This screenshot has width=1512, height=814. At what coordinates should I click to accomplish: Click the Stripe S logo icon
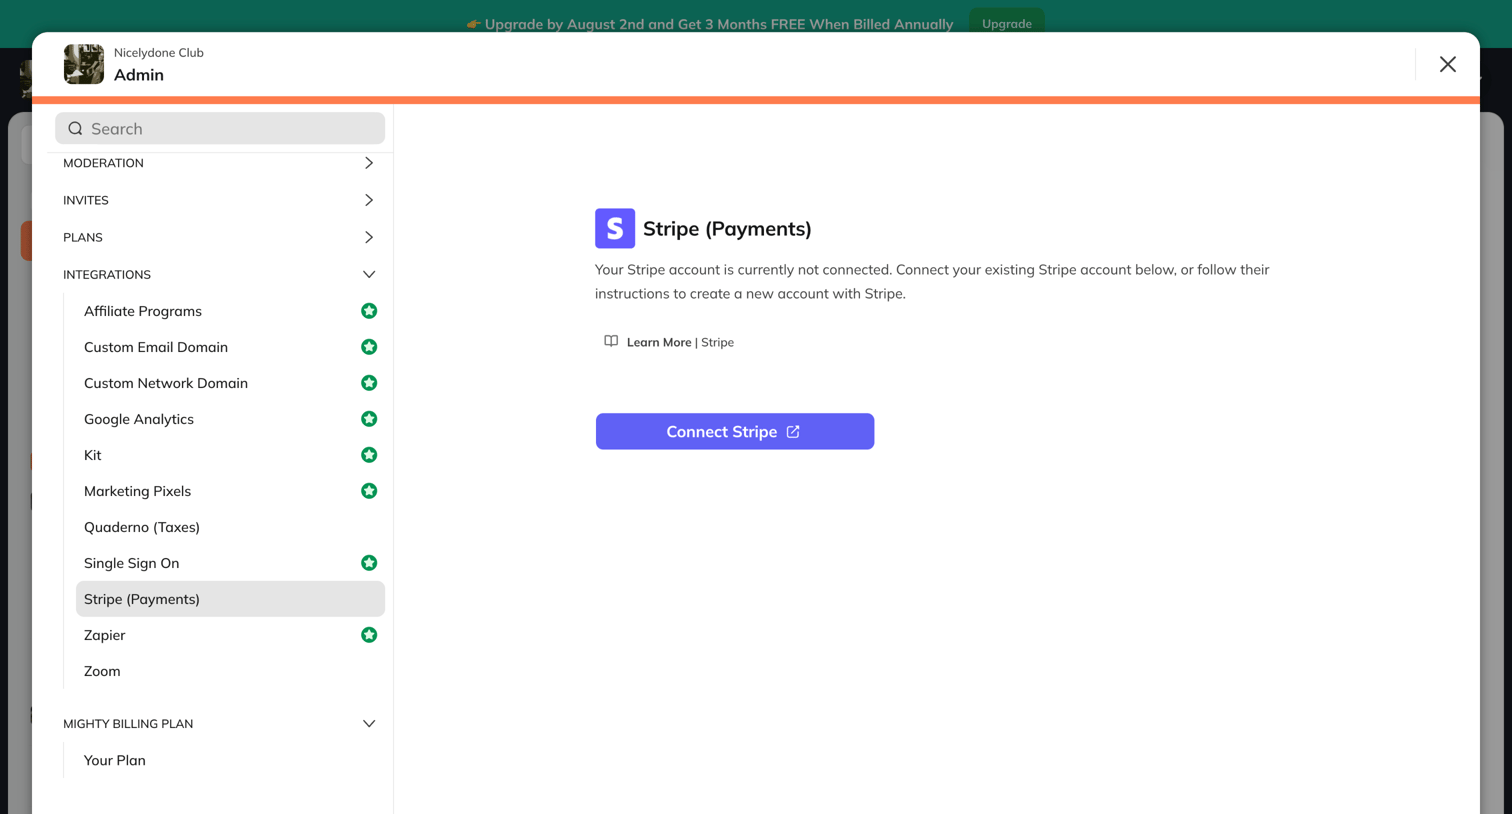click(615, 228)
